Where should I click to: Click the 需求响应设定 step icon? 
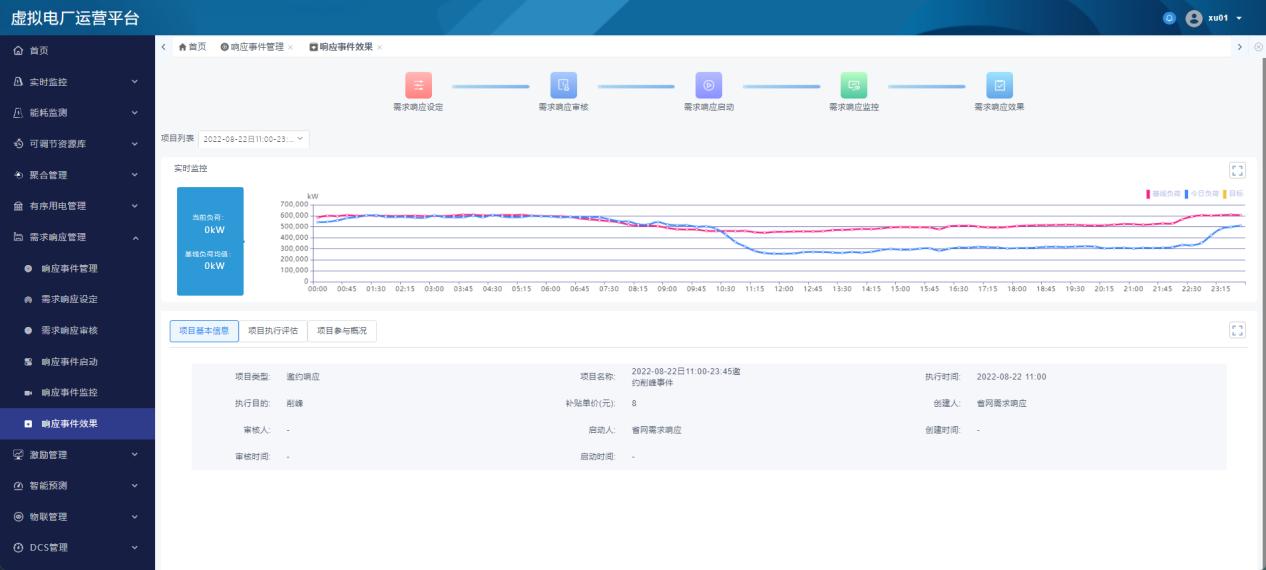coord(419,85)
